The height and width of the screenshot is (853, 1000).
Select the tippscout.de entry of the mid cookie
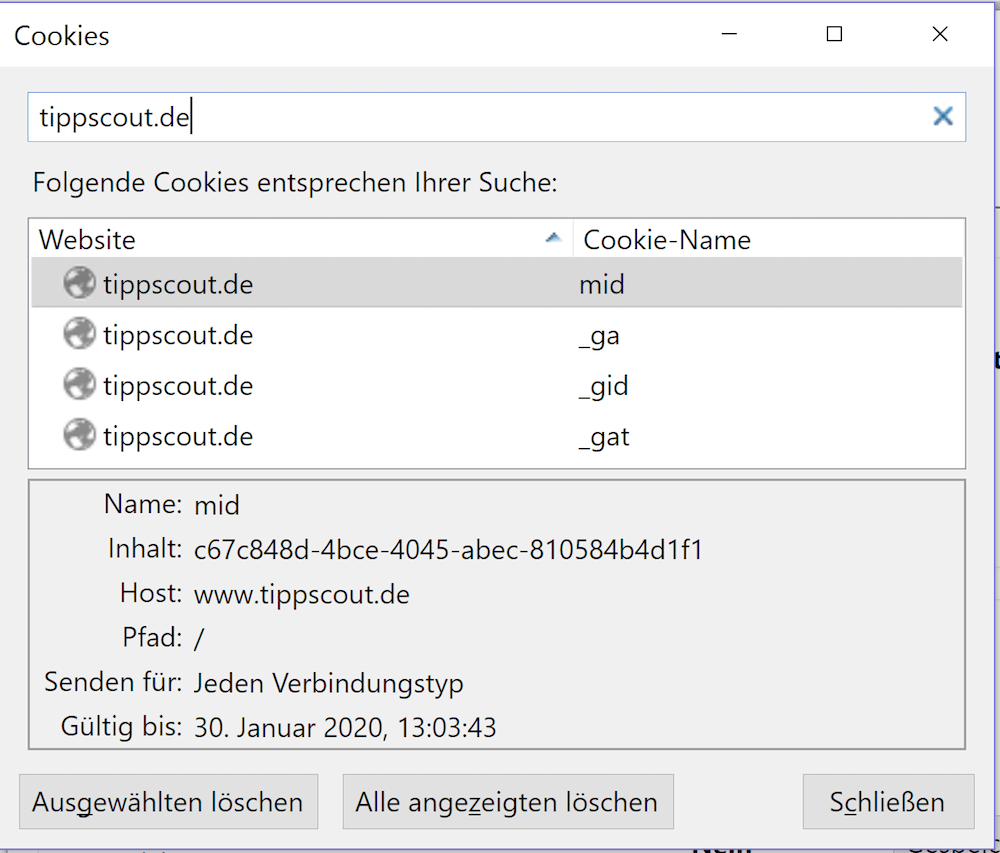click(178, 284)
